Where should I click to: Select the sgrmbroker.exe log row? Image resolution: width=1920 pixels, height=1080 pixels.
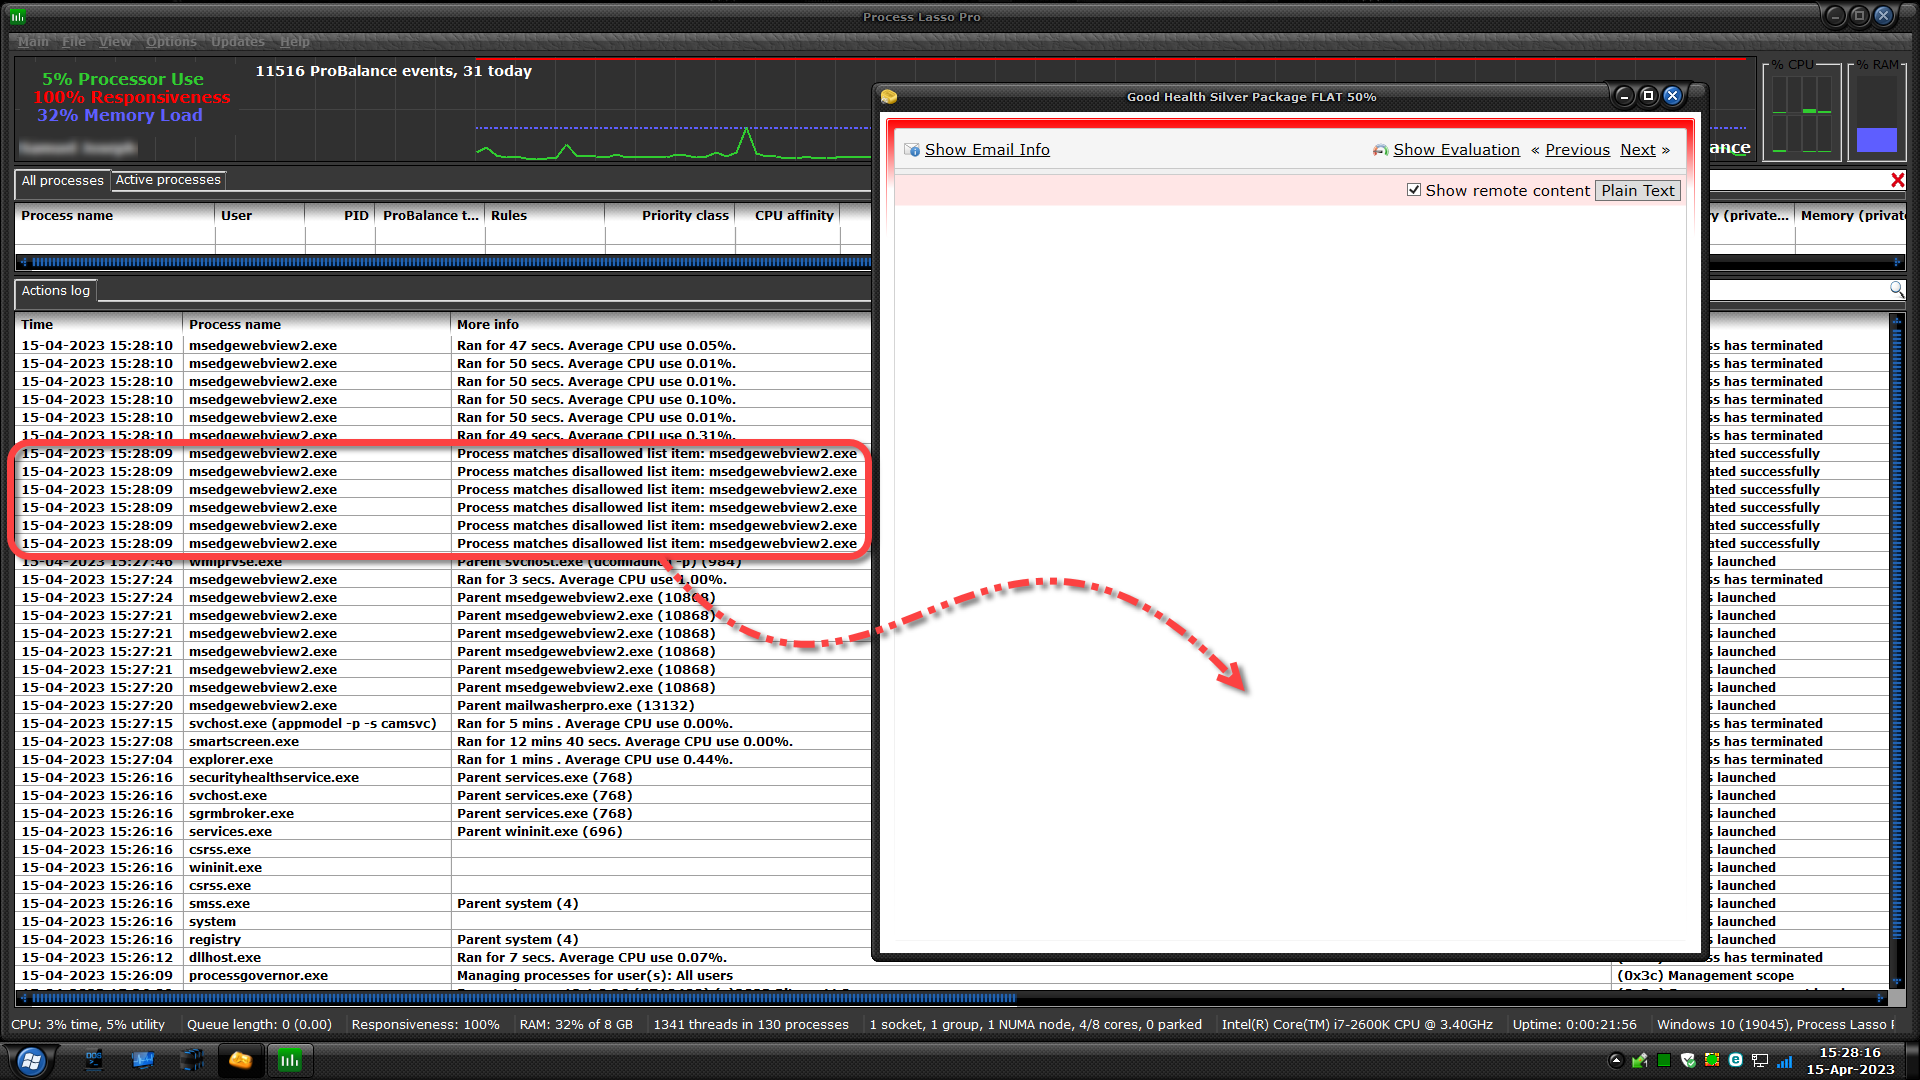click(x=443, y=813)
